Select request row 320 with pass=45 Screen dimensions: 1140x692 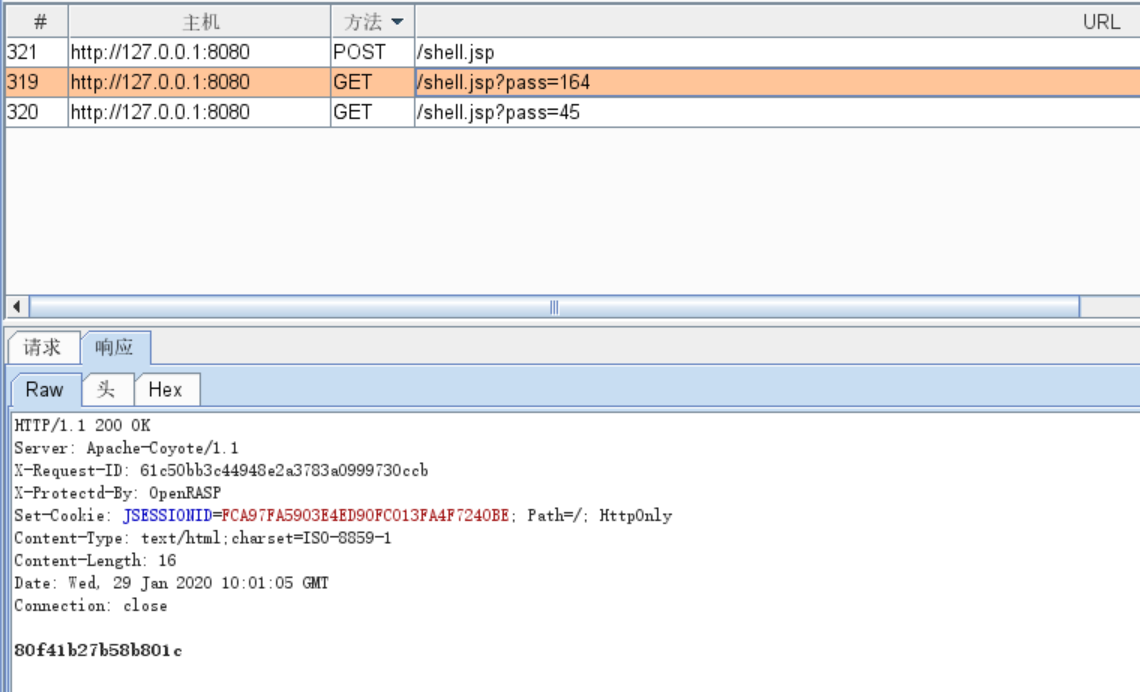[x=573, y=112]
